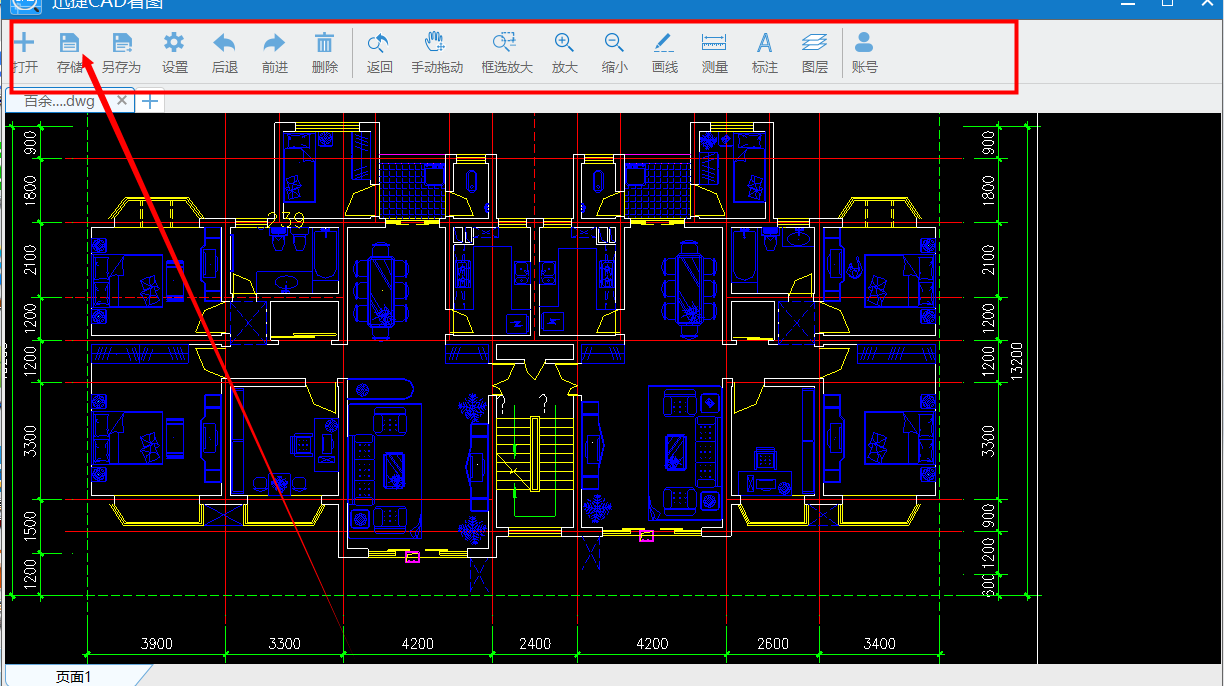Click the 2400 dimension text

click(x=535, y=643)
